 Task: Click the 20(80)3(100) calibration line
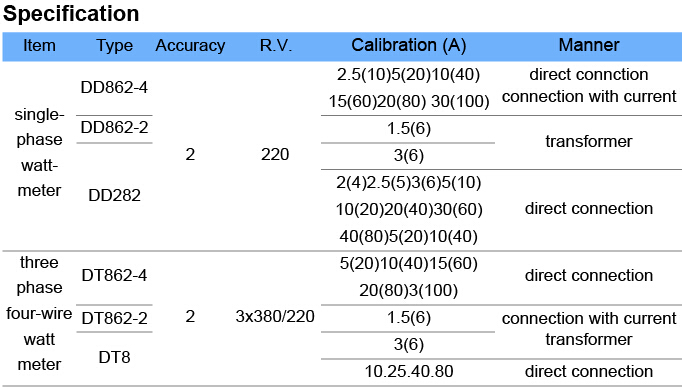[x=408, y=290]
